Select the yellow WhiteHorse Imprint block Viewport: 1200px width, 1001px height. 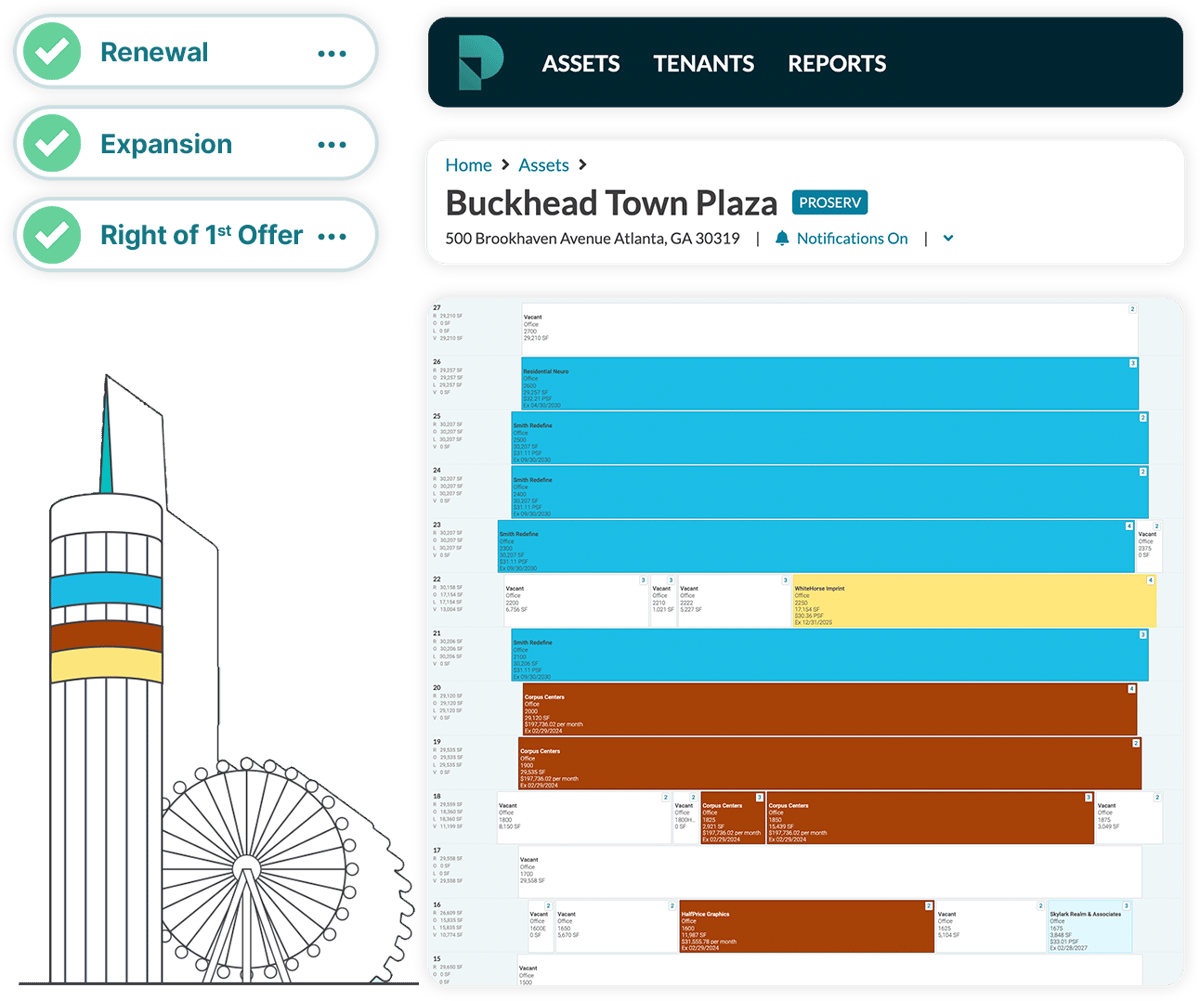(x=974, y=600)
